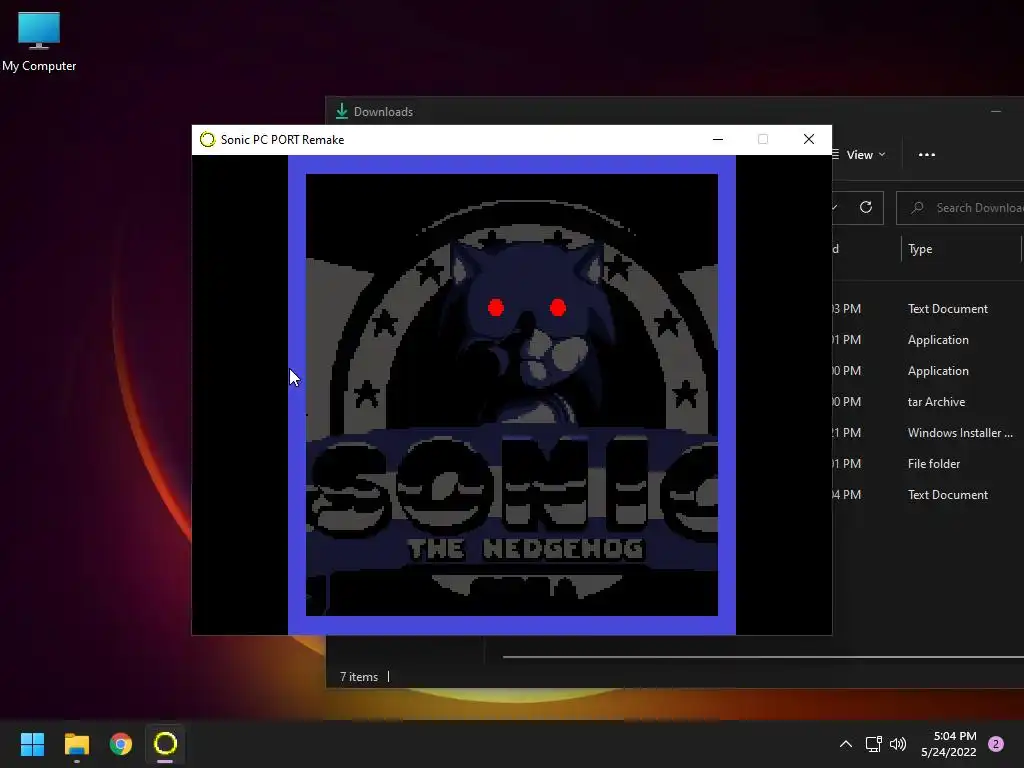Select the Application row dated 01 PM
1024x768 pixels.
tap(928, 340)
